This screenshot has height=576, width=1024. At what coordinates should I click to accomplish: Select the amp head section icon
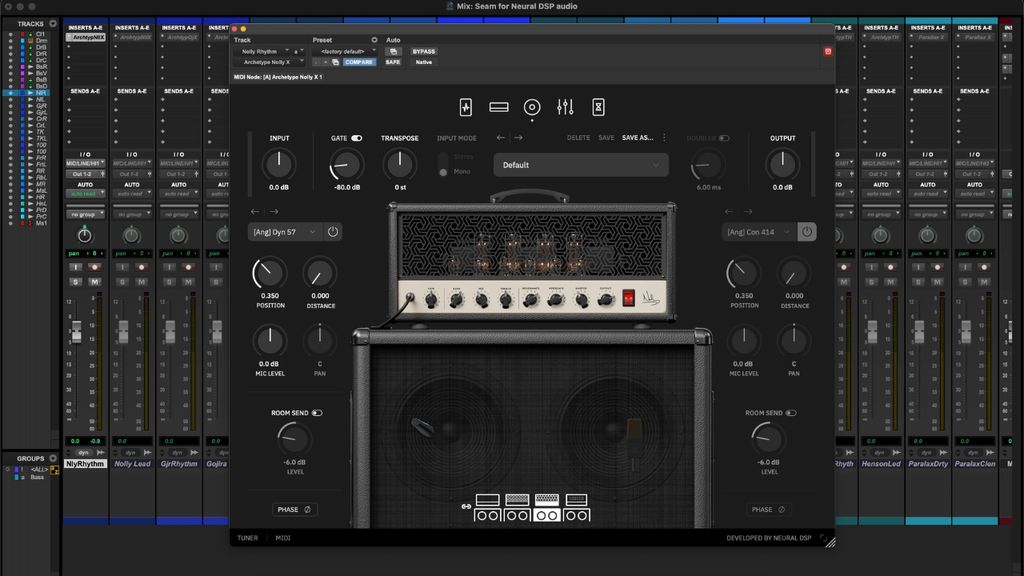(499, 107)
